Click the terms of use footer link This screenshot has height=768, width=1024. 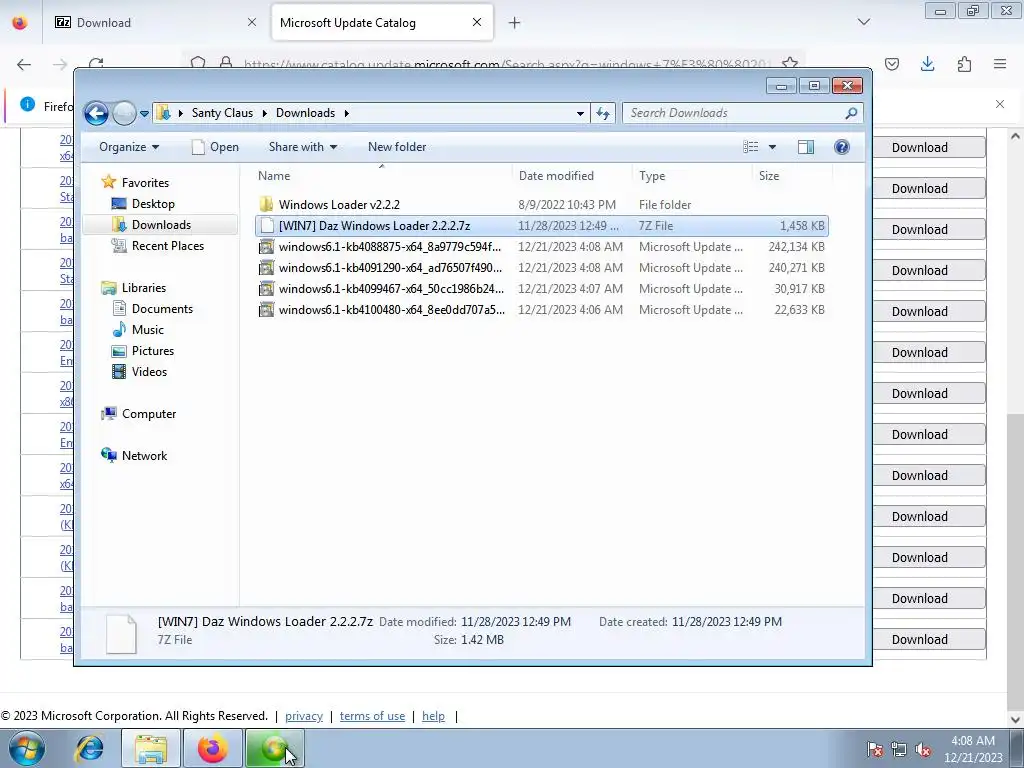tap(372, 716)
